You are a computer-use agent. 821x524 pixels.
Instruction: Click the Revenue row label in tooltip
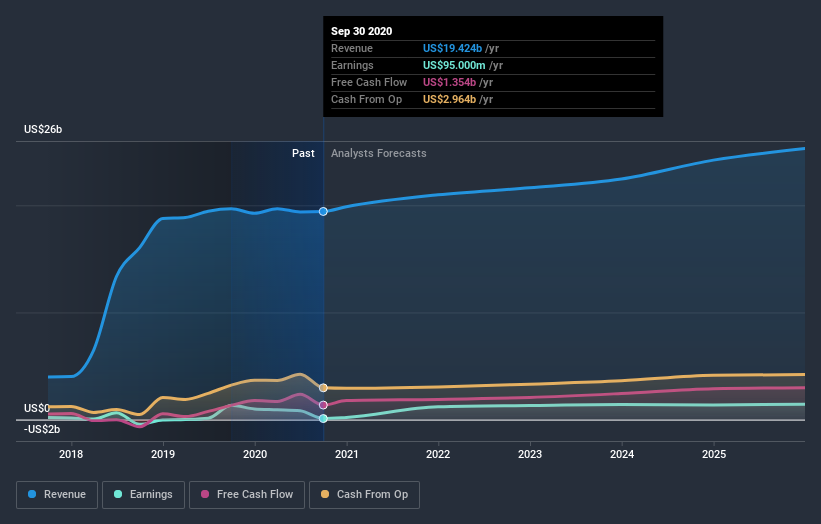point(352,48)
